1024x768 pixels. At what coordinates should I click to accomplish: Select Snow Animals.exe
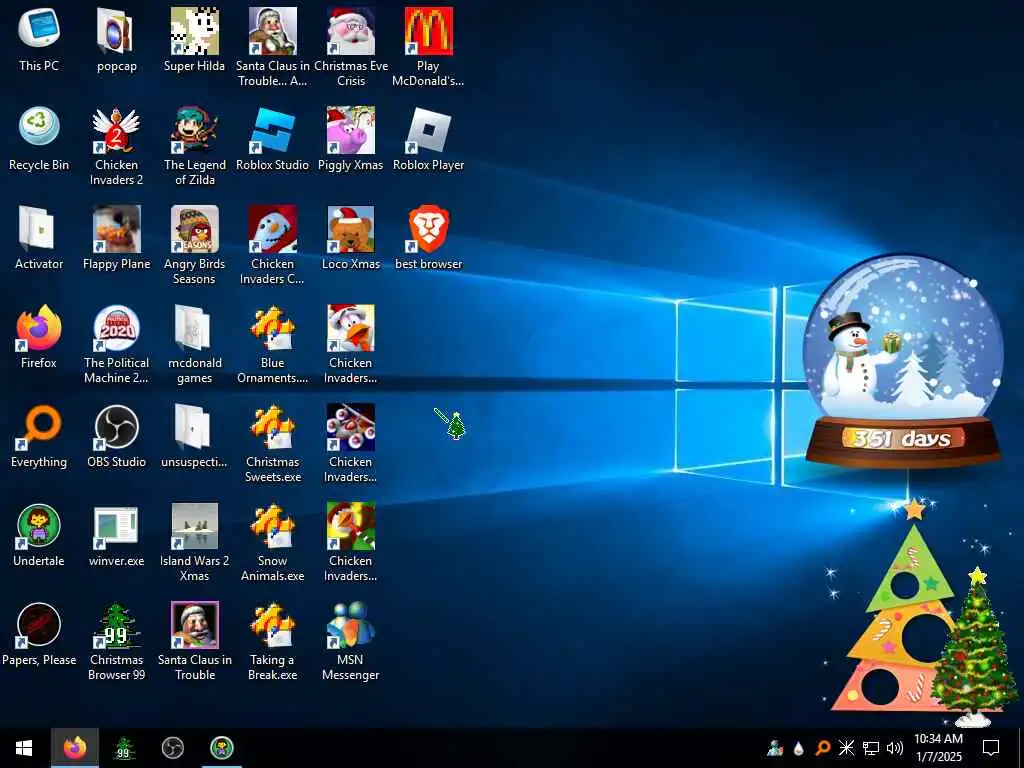tap(272, 542)
